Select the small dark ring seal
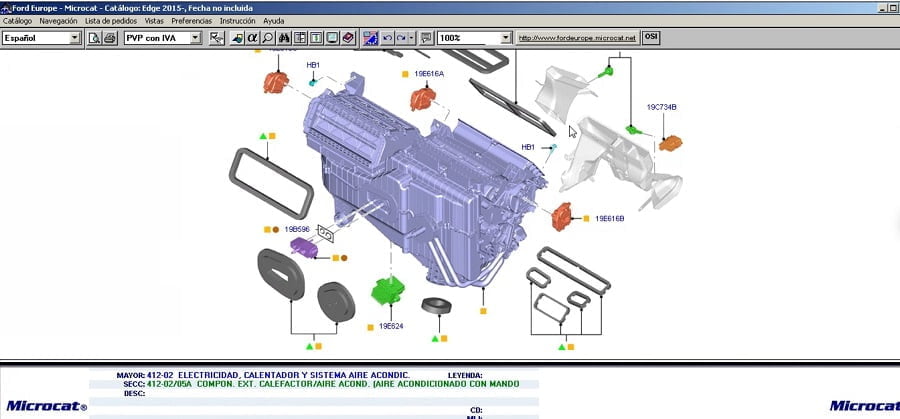 (x=438, y=305)
